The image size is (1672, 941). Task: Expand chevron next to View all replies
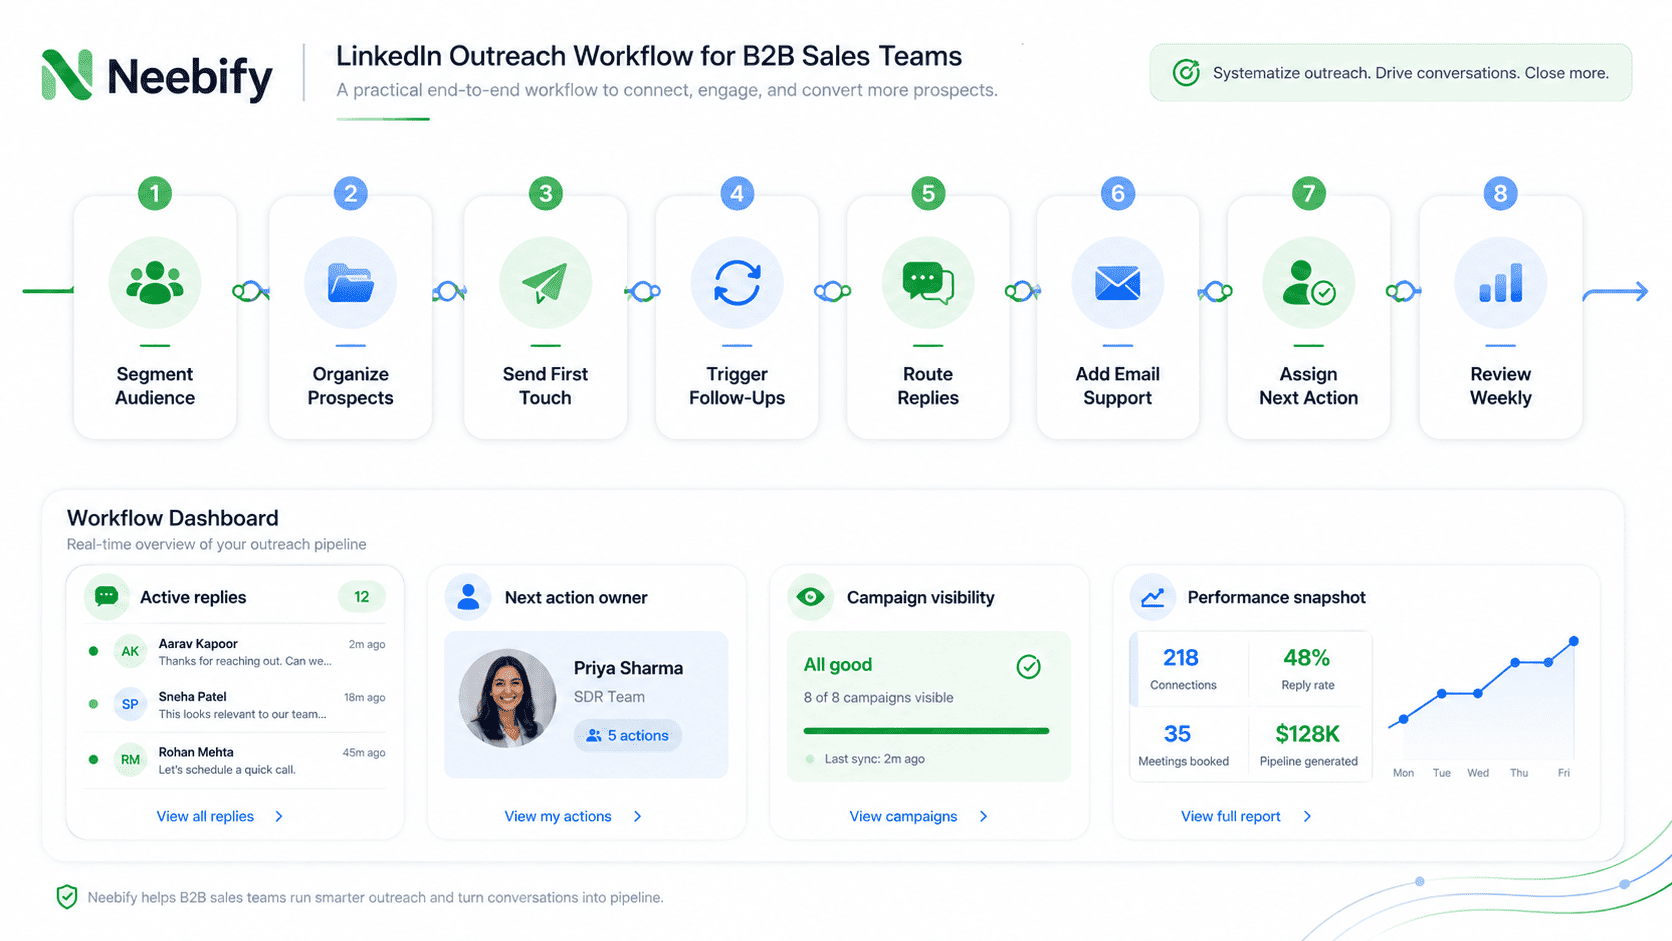[x=279, y=816]
